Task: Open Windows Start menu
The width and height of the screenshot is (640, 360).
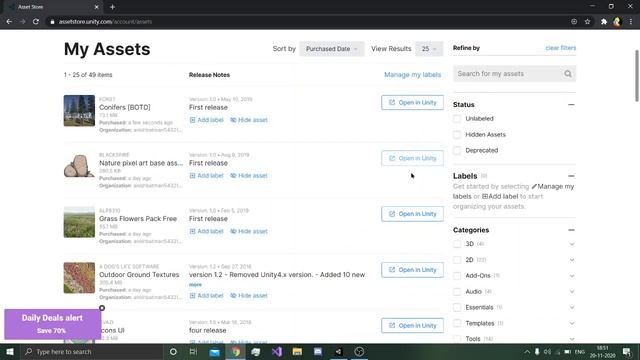Action: coord(9,351)
